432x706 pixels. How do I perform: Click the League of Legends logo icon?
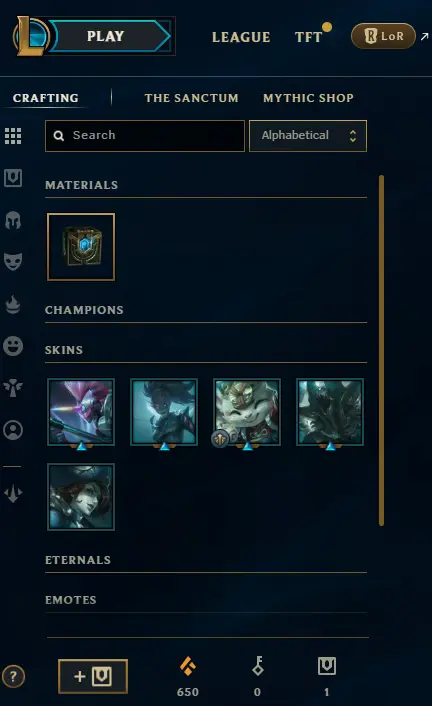[31, 36]
